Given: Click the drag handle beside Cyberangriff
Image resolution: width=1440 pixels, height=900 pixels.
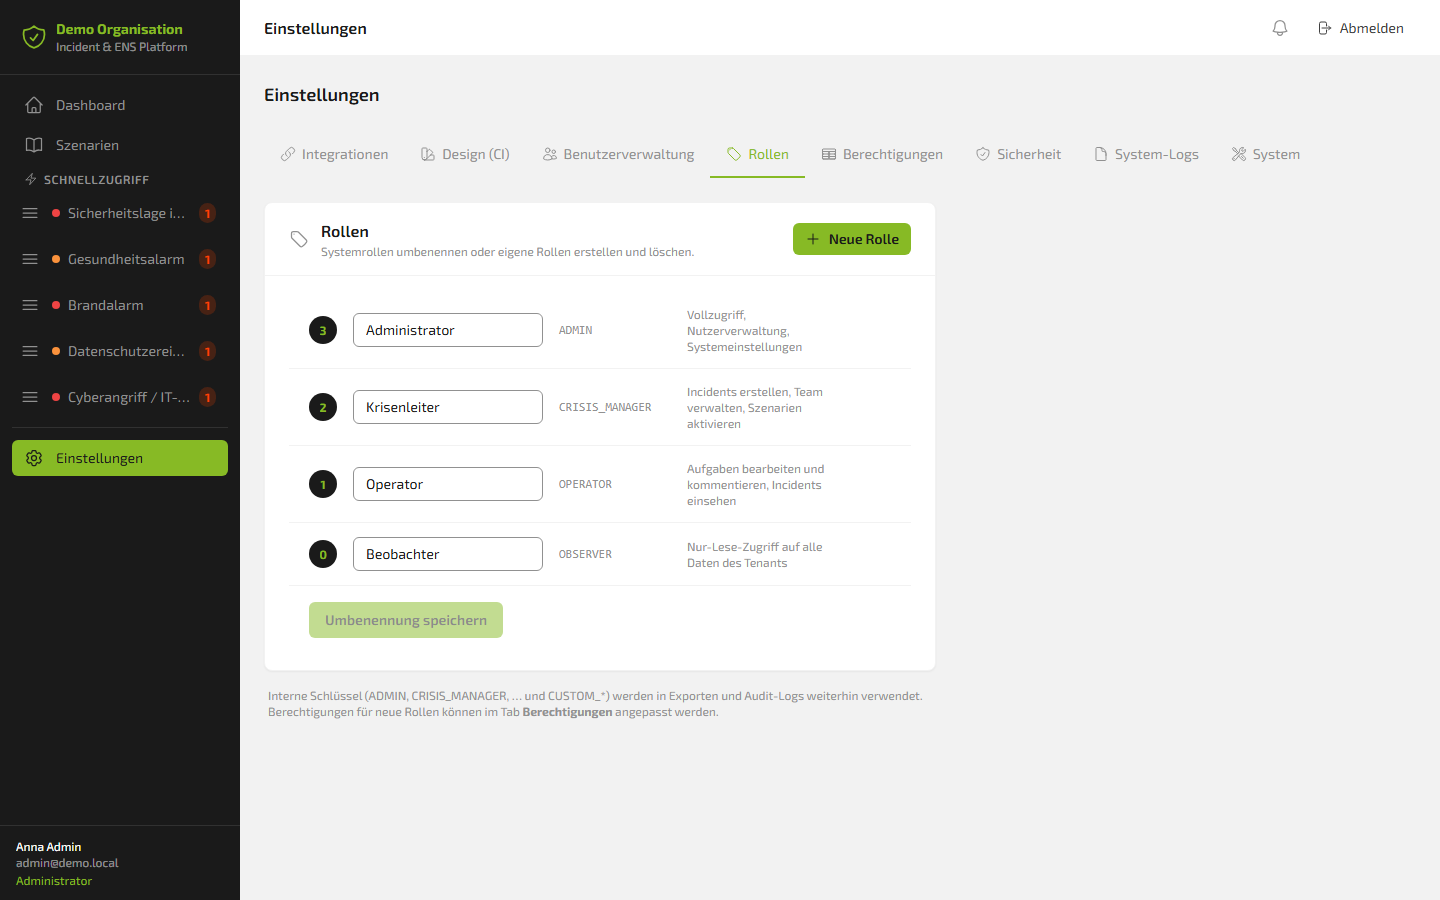Looking at the screenshot, I should pyautogui.click(x=30, y=397).
